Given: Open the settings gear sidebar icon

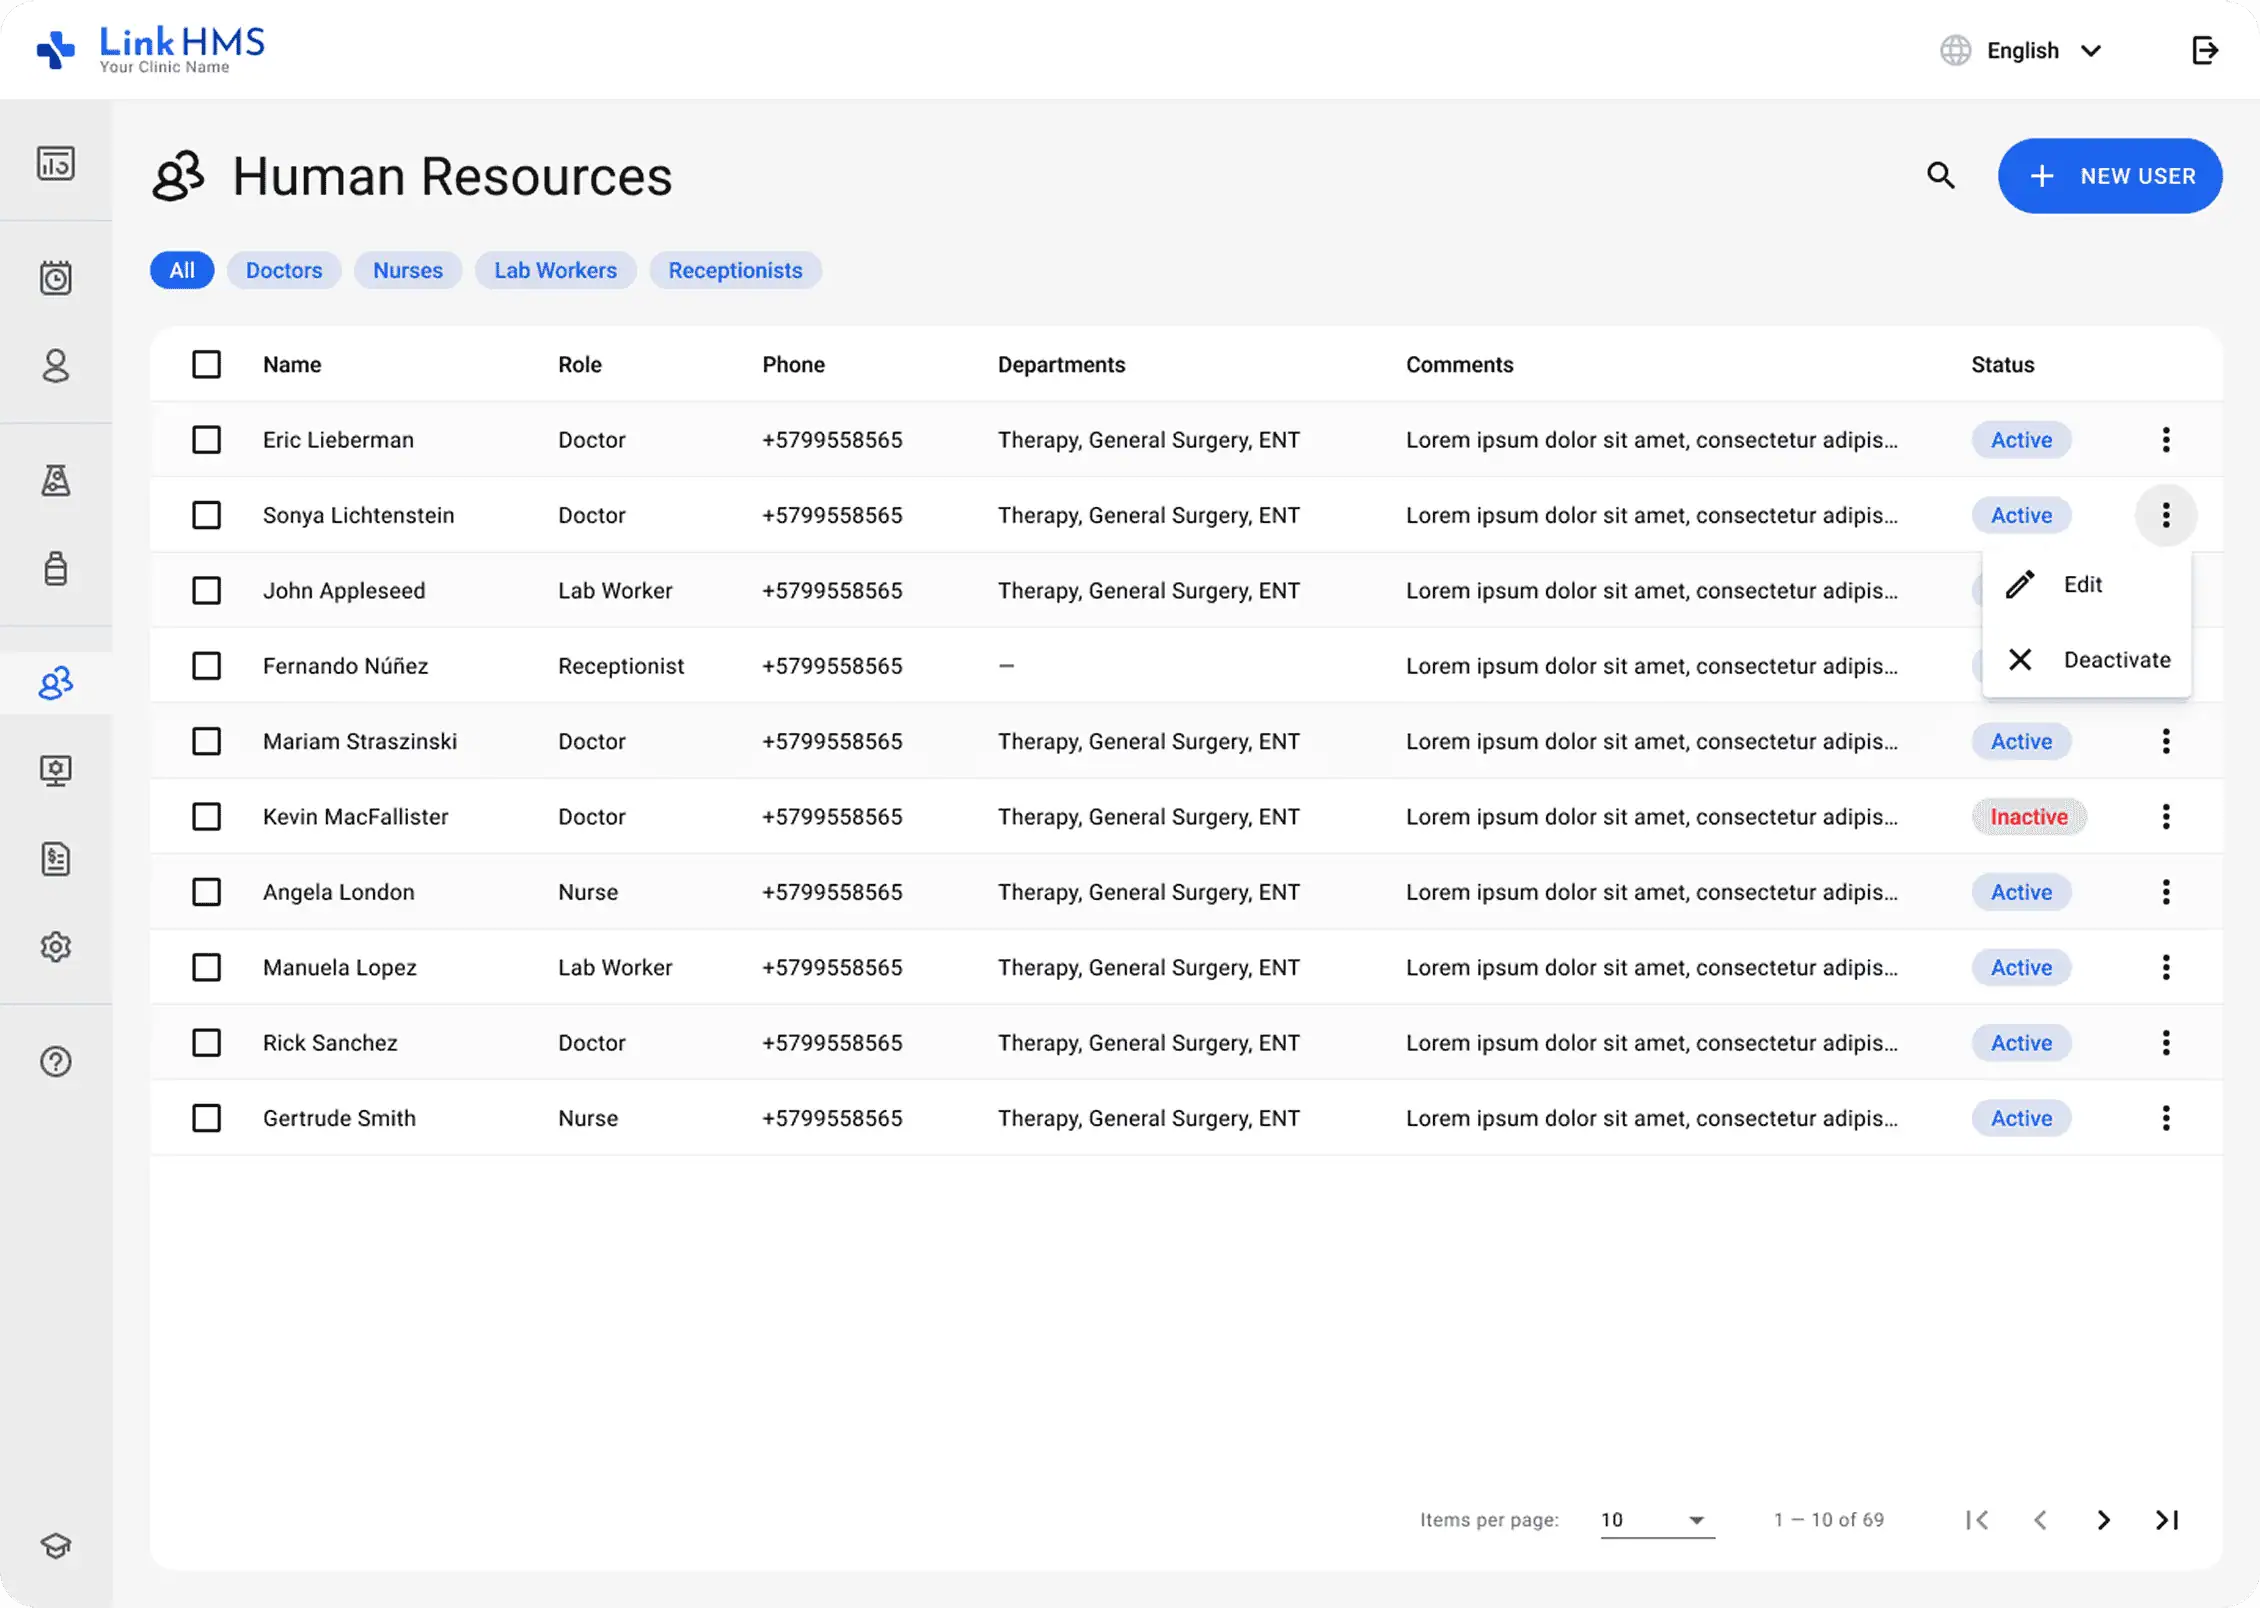Looking at the screenshot, I should [x=56, y=946].
